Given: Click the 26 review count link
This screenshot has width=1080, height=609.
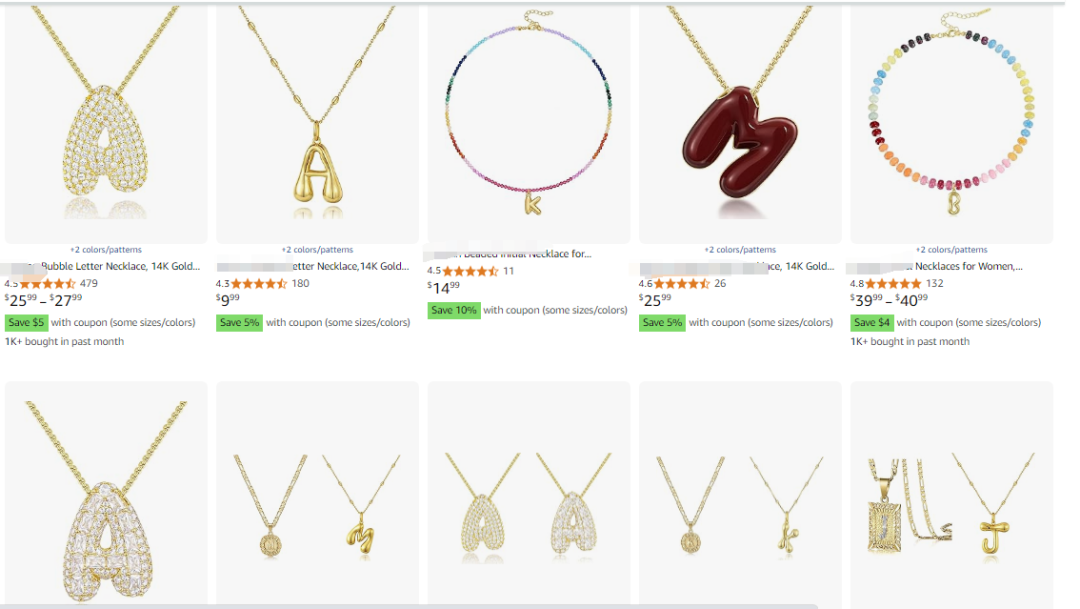Looking at the screenshot, I should point(720,283).
